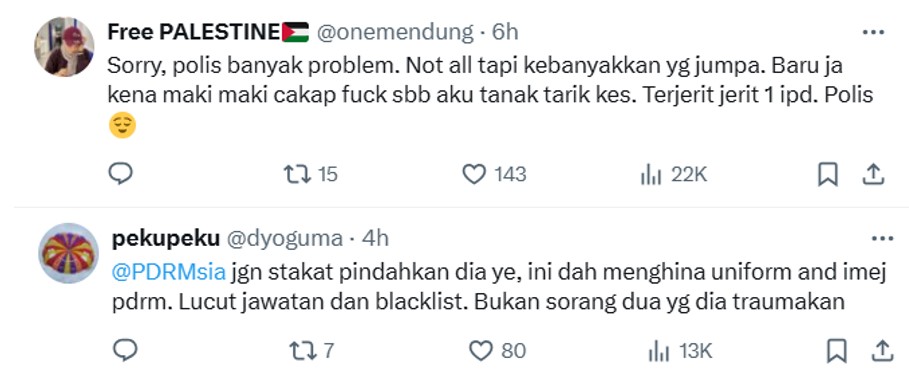
Task: Like the tweet with 80 likes
Action: click(497, 350)
